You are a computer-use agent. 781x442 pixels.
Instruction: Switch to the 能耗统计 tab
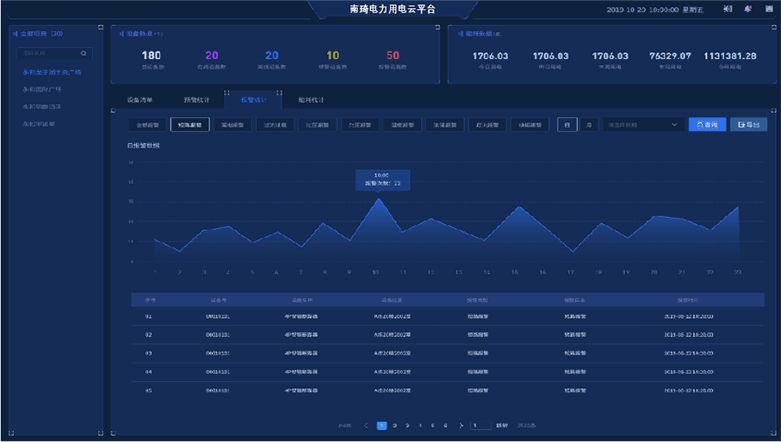pyautogui.click(x=311, y=100)
